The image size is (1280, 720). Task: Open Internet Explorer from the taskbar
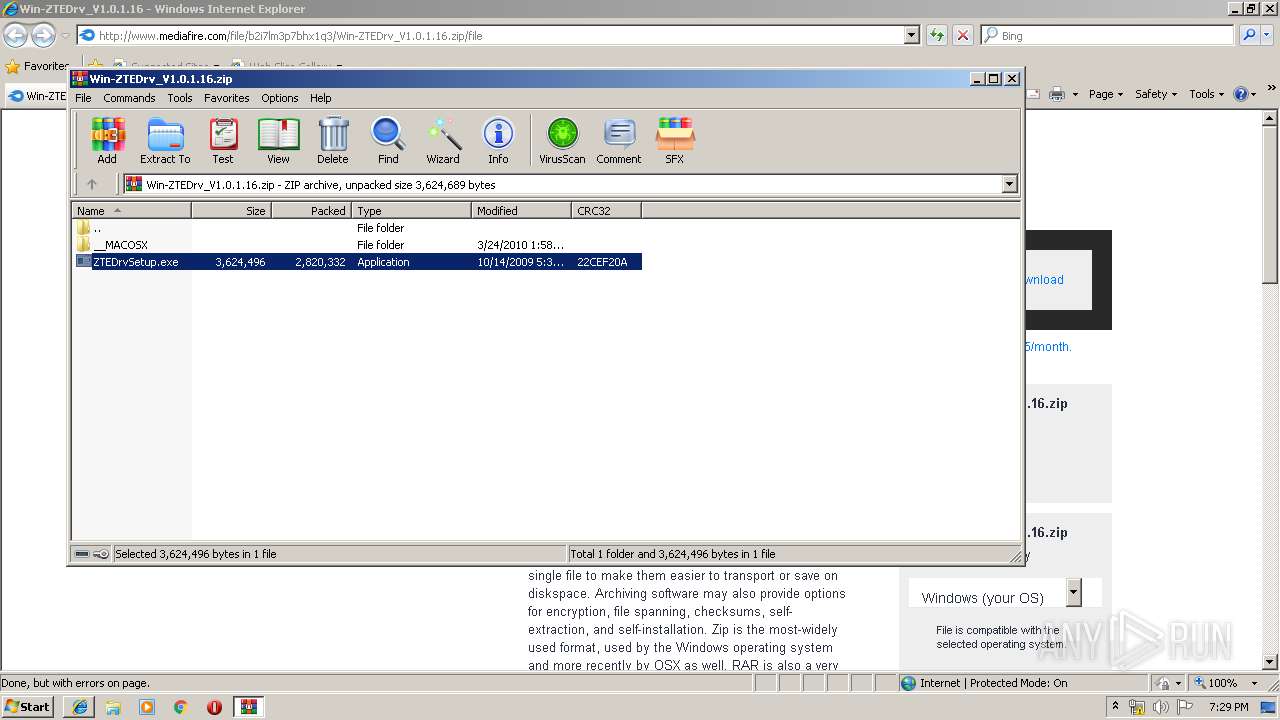click(x=80, y=707)
